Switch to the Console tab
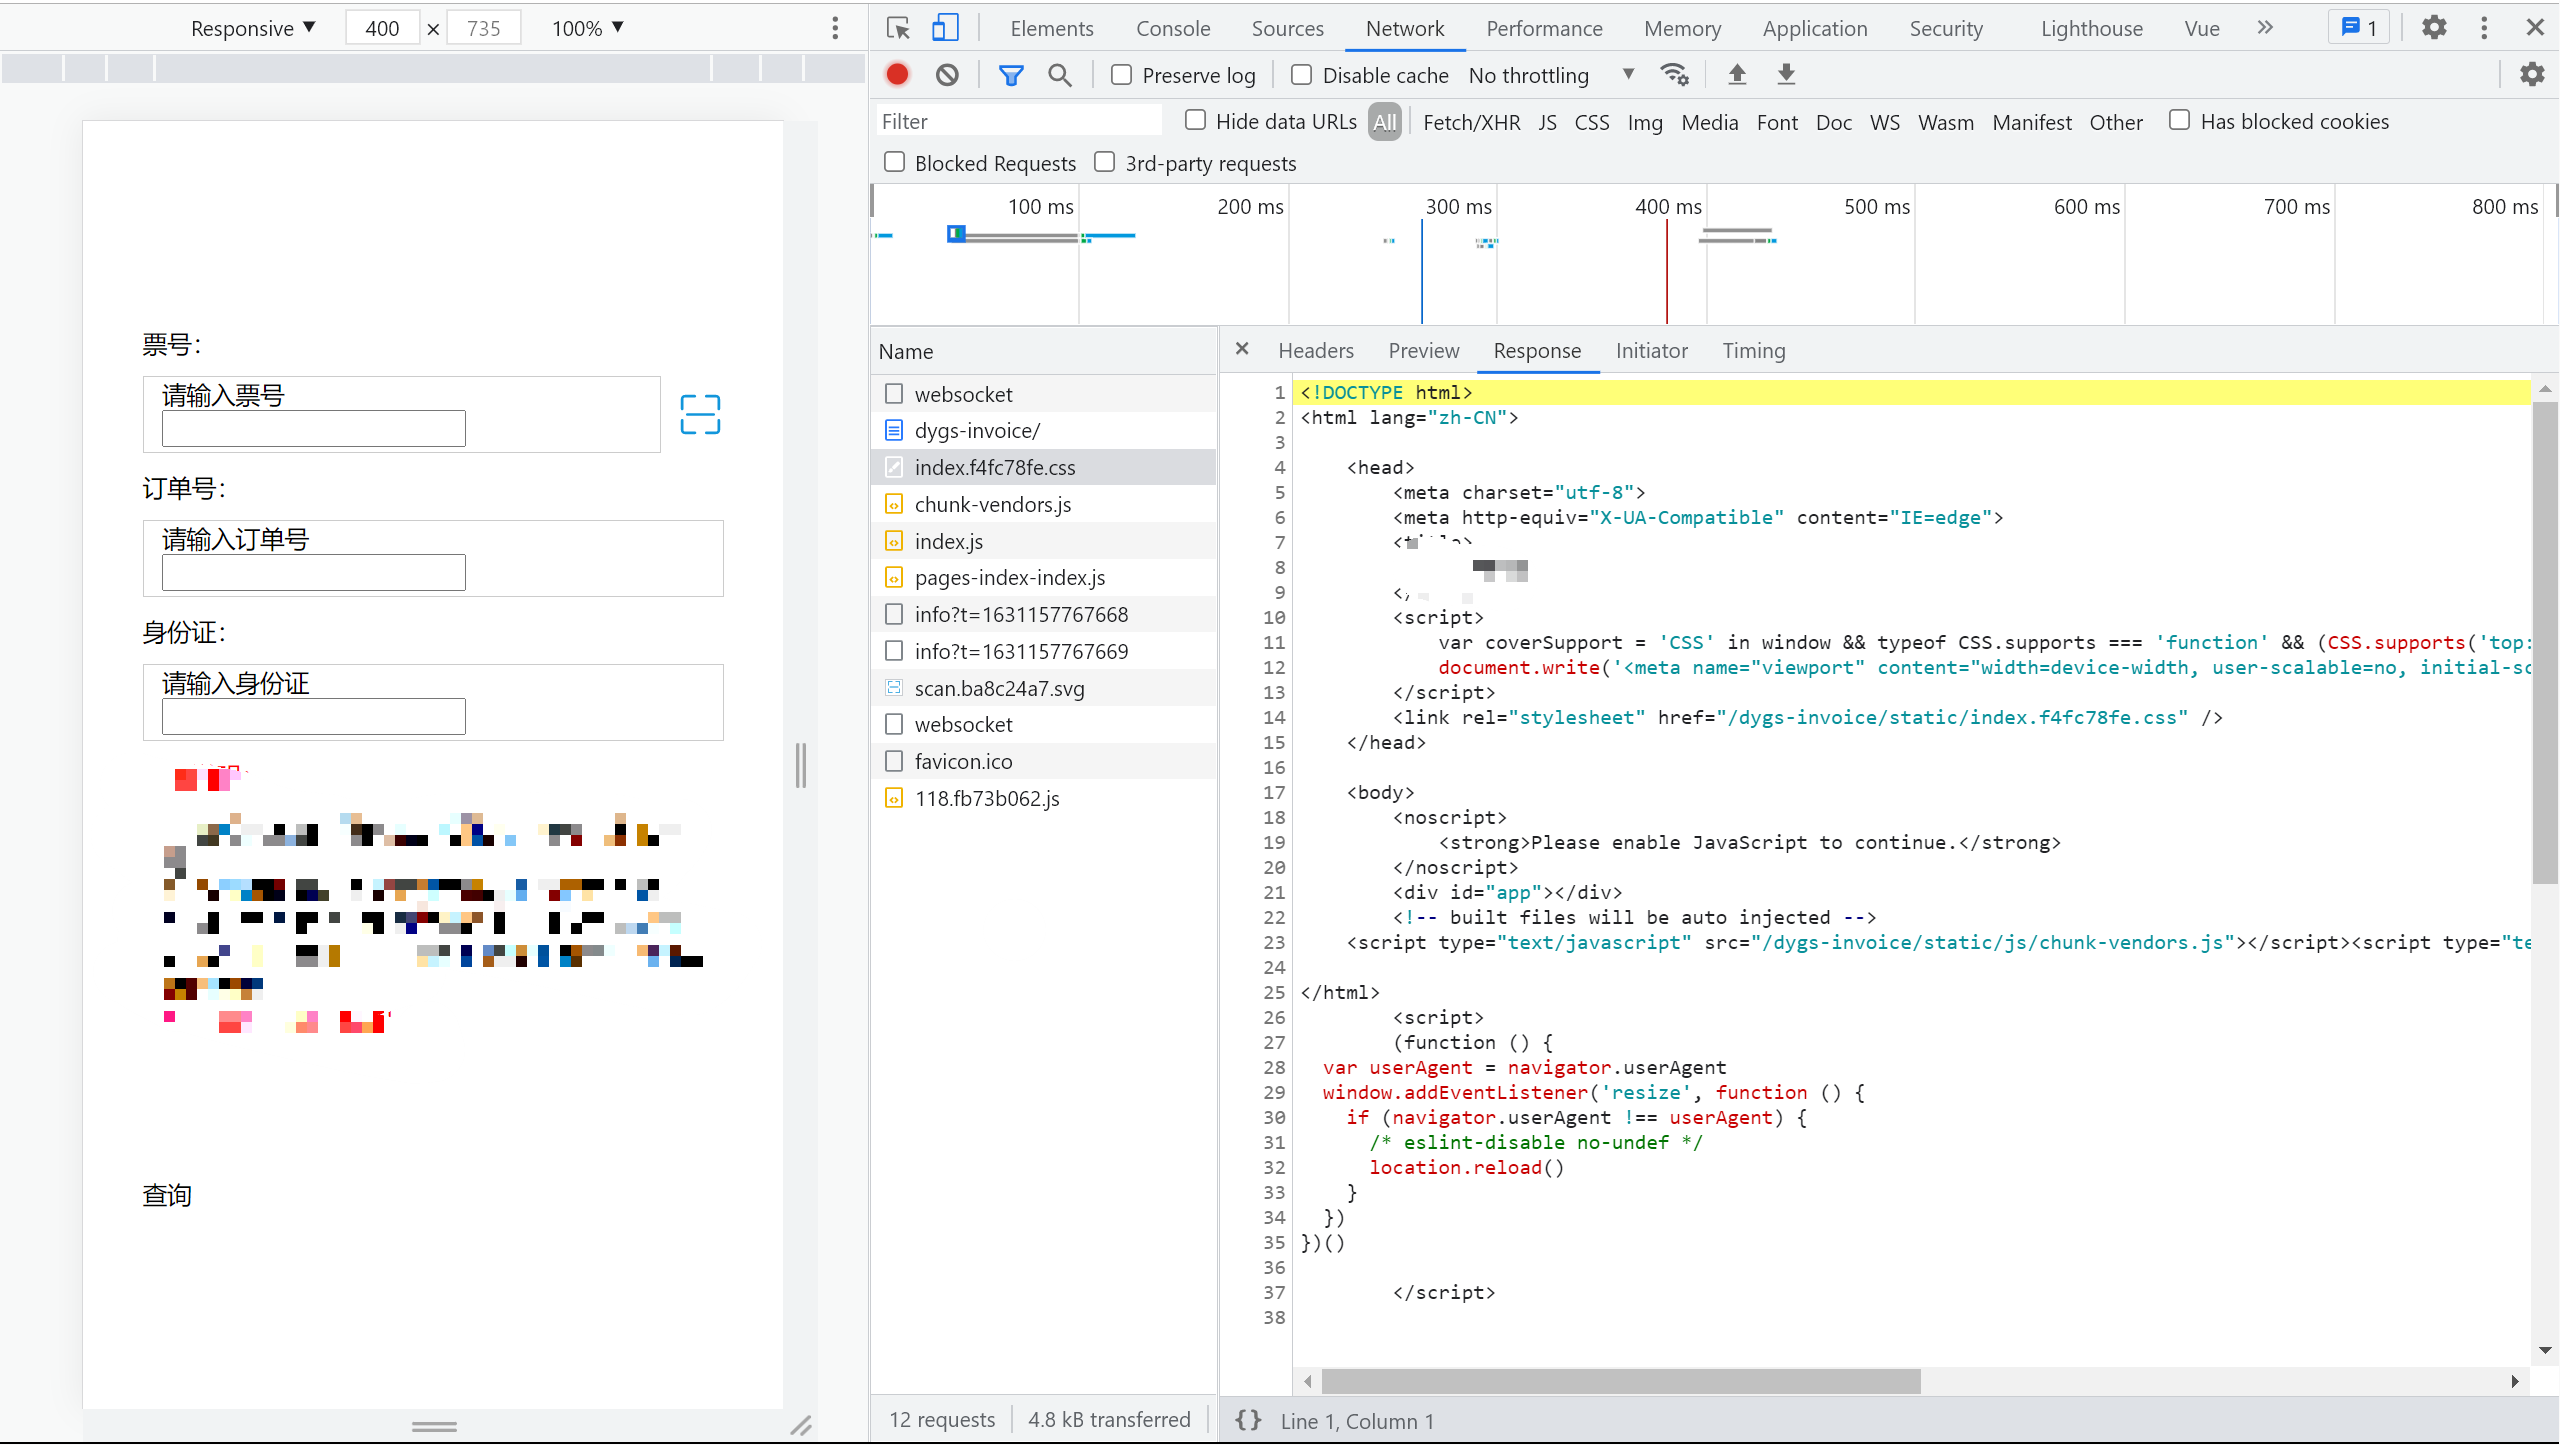Image resolution: width=2560 pixels, height=1445 pixels. point(1172,28)
